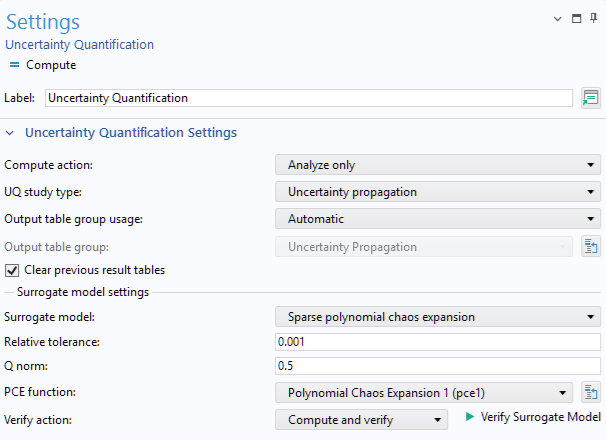
Task: Pin the Settings window
Action: point(594,18)
